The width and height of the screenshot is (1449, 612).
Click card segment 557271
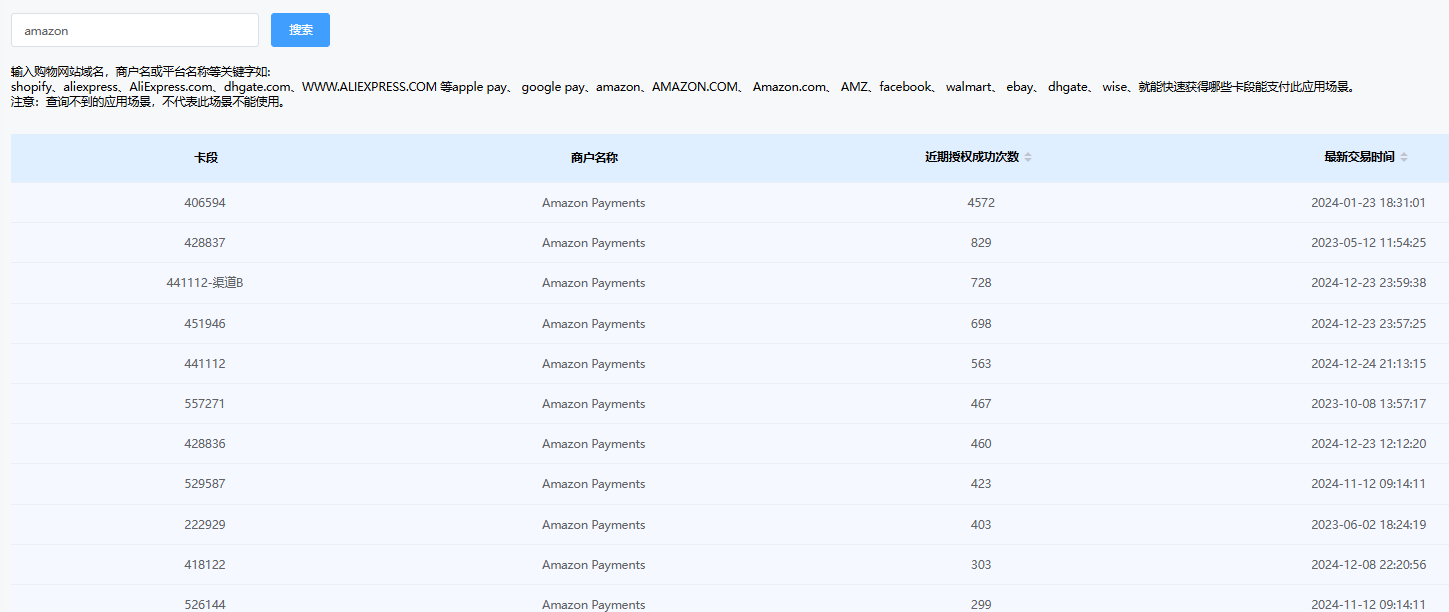(x=205, y=404)
